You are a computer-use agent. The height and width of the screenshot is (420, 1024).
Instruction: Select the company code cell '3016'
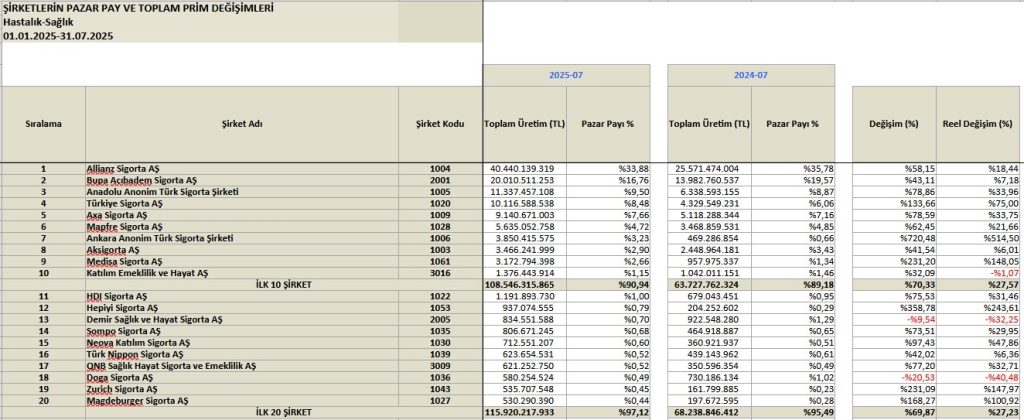(x=440, y=272)
